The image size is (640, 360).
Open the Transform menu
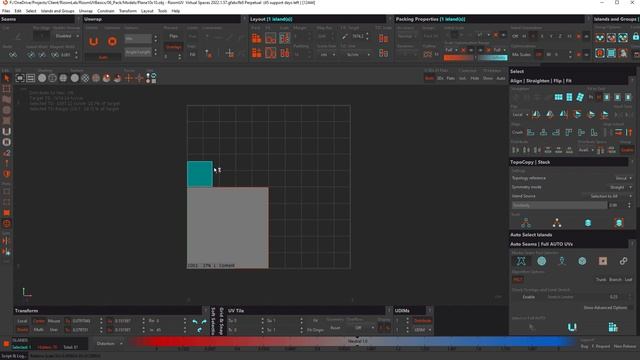tap(128, 11)
